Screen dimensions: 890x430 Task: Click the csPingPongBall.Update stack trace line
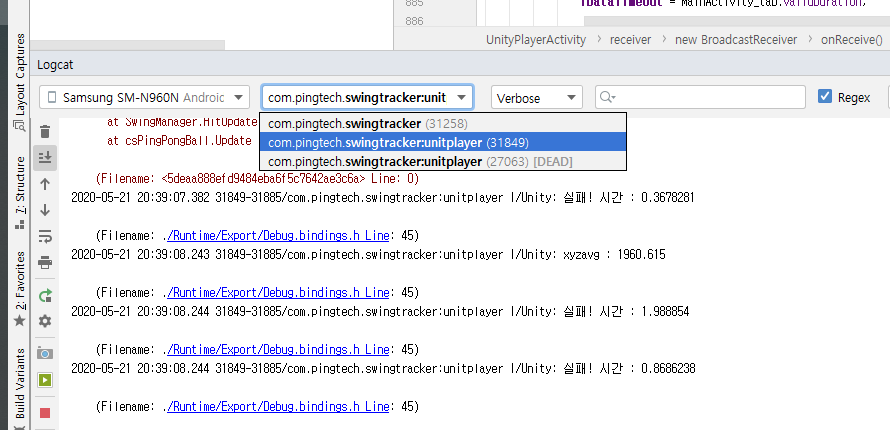179,141
